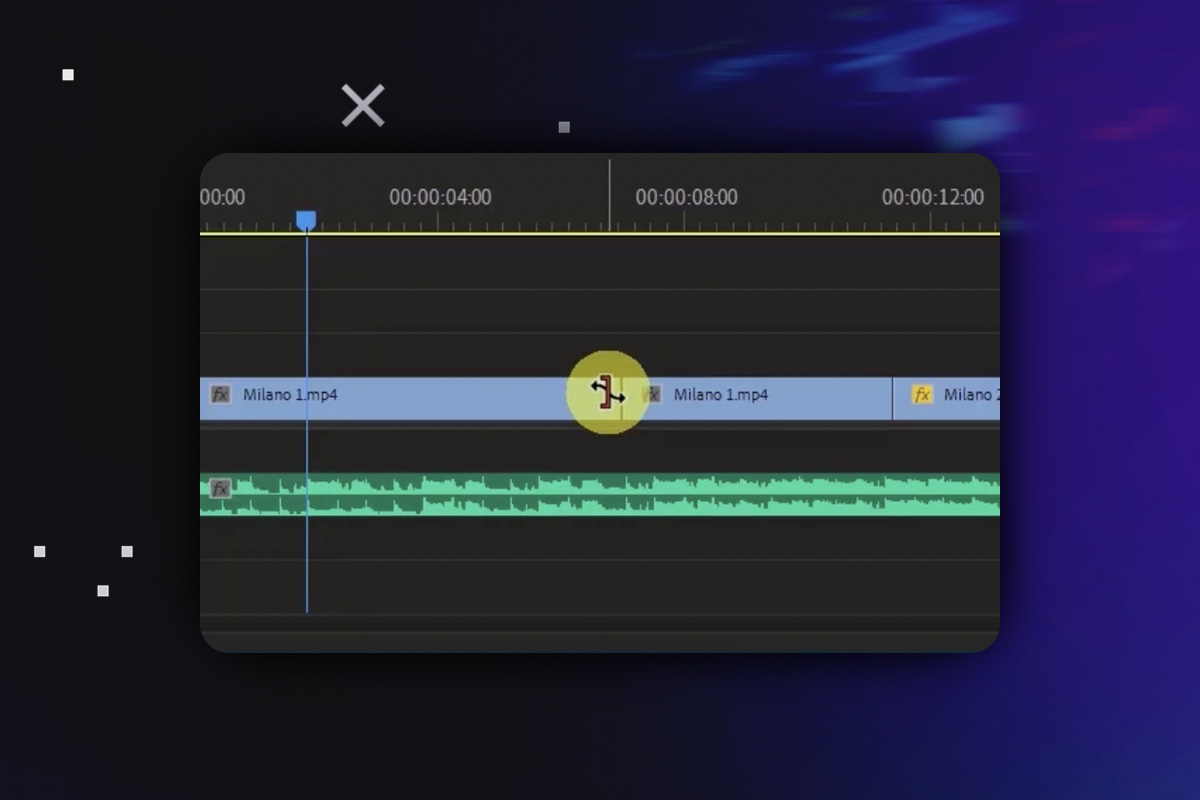Click the fx badge on the green audio clip

(x=220, y=488)
